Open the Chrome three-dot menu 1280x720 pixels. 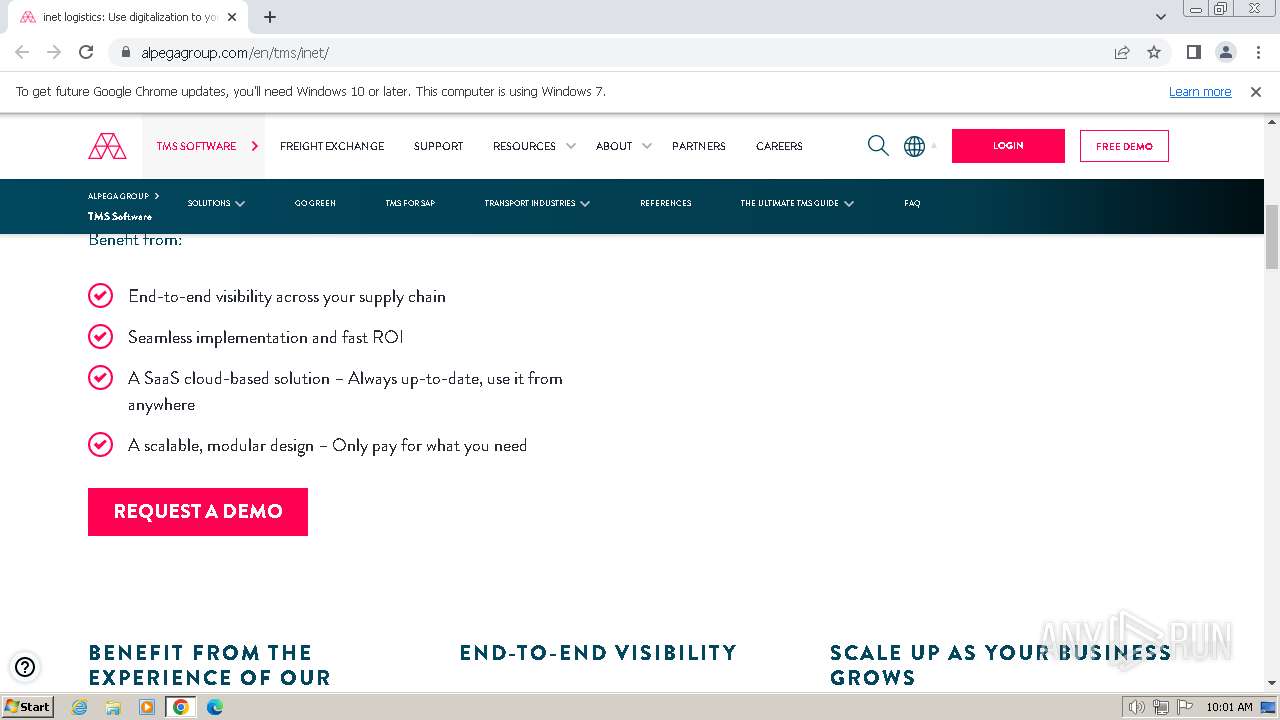pyautogui.click(x=1257, y=52)
